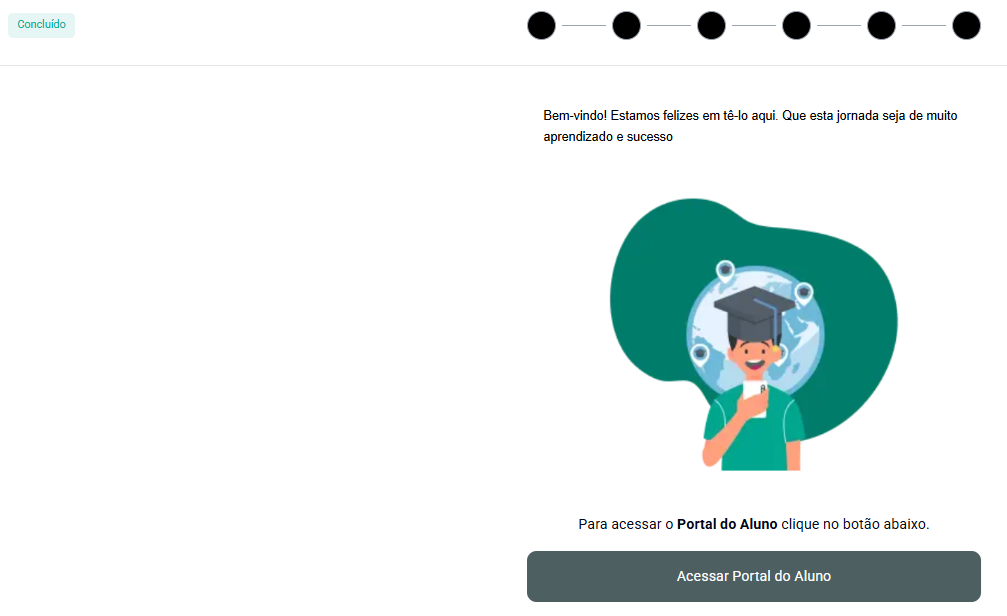
Task: Select the second step dot in progress indicator
Action: click(626, 26)
